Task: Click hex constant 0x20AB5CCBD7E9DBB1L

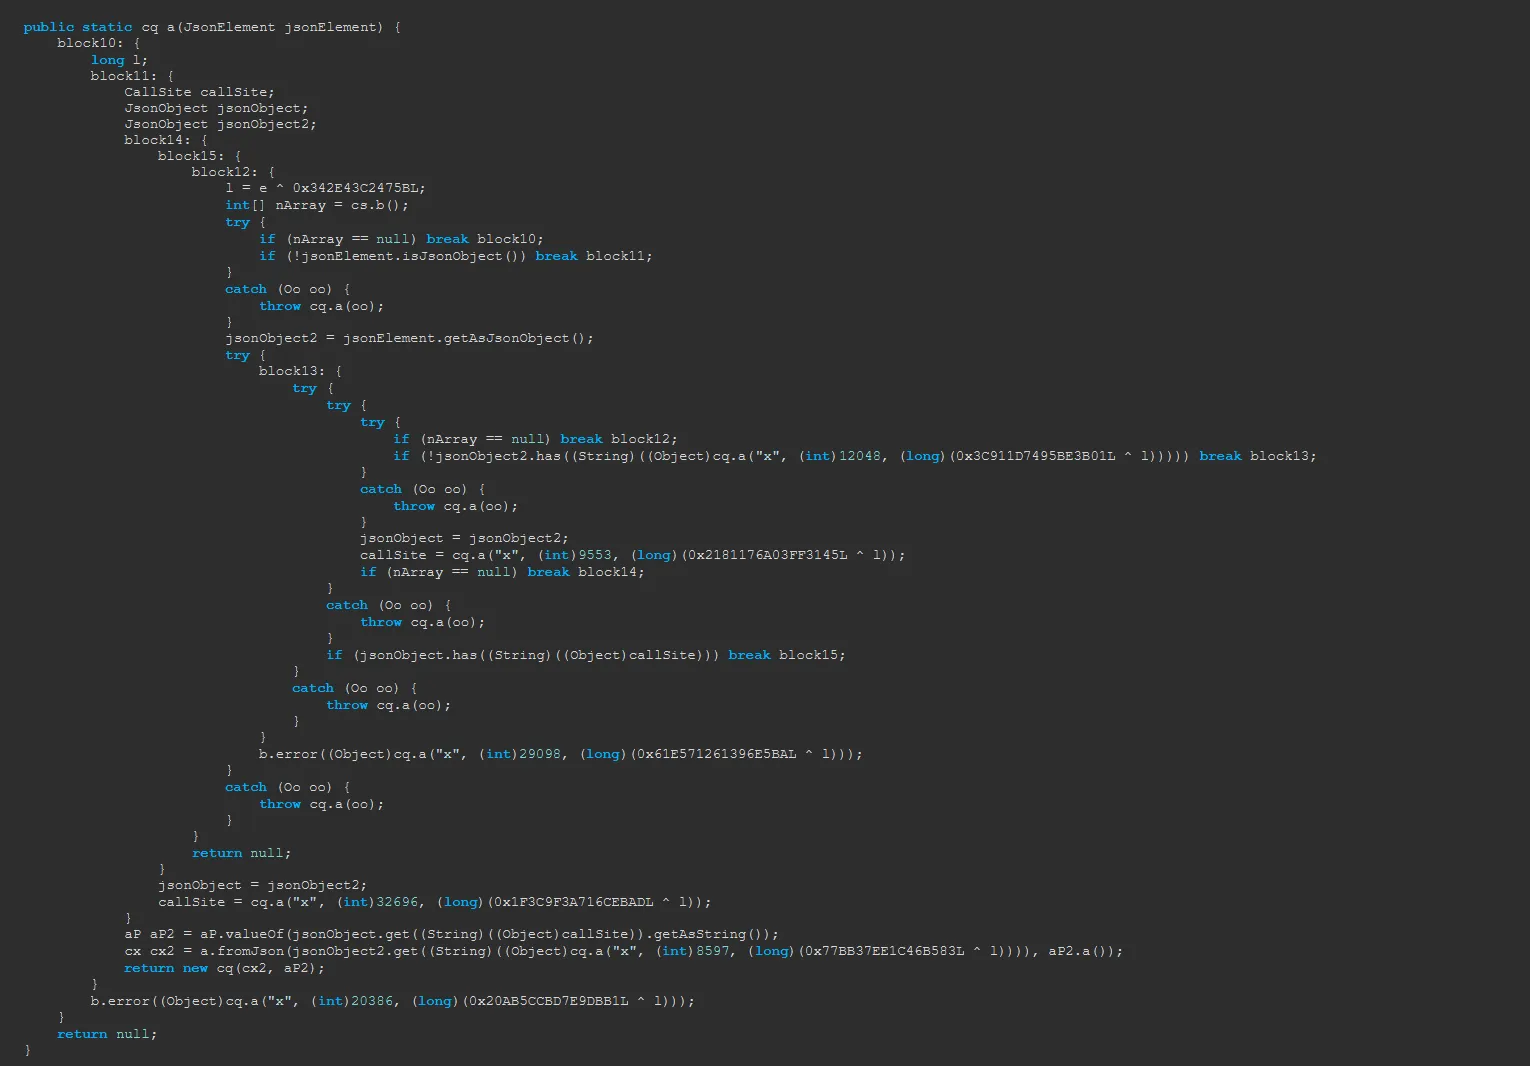Action: (x=548, y=1001)
